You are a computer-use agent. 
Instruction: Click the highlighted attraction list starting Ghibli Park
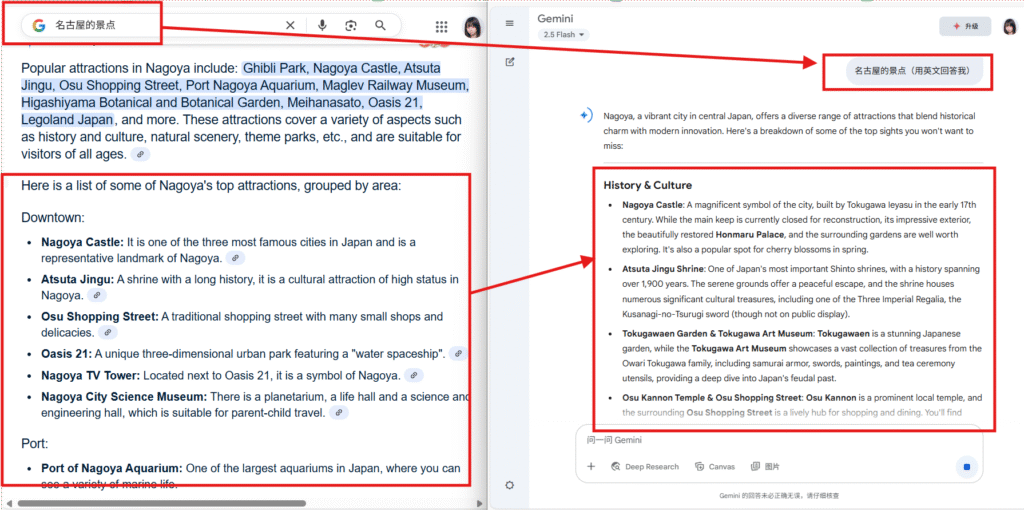[x=245, y=94]
